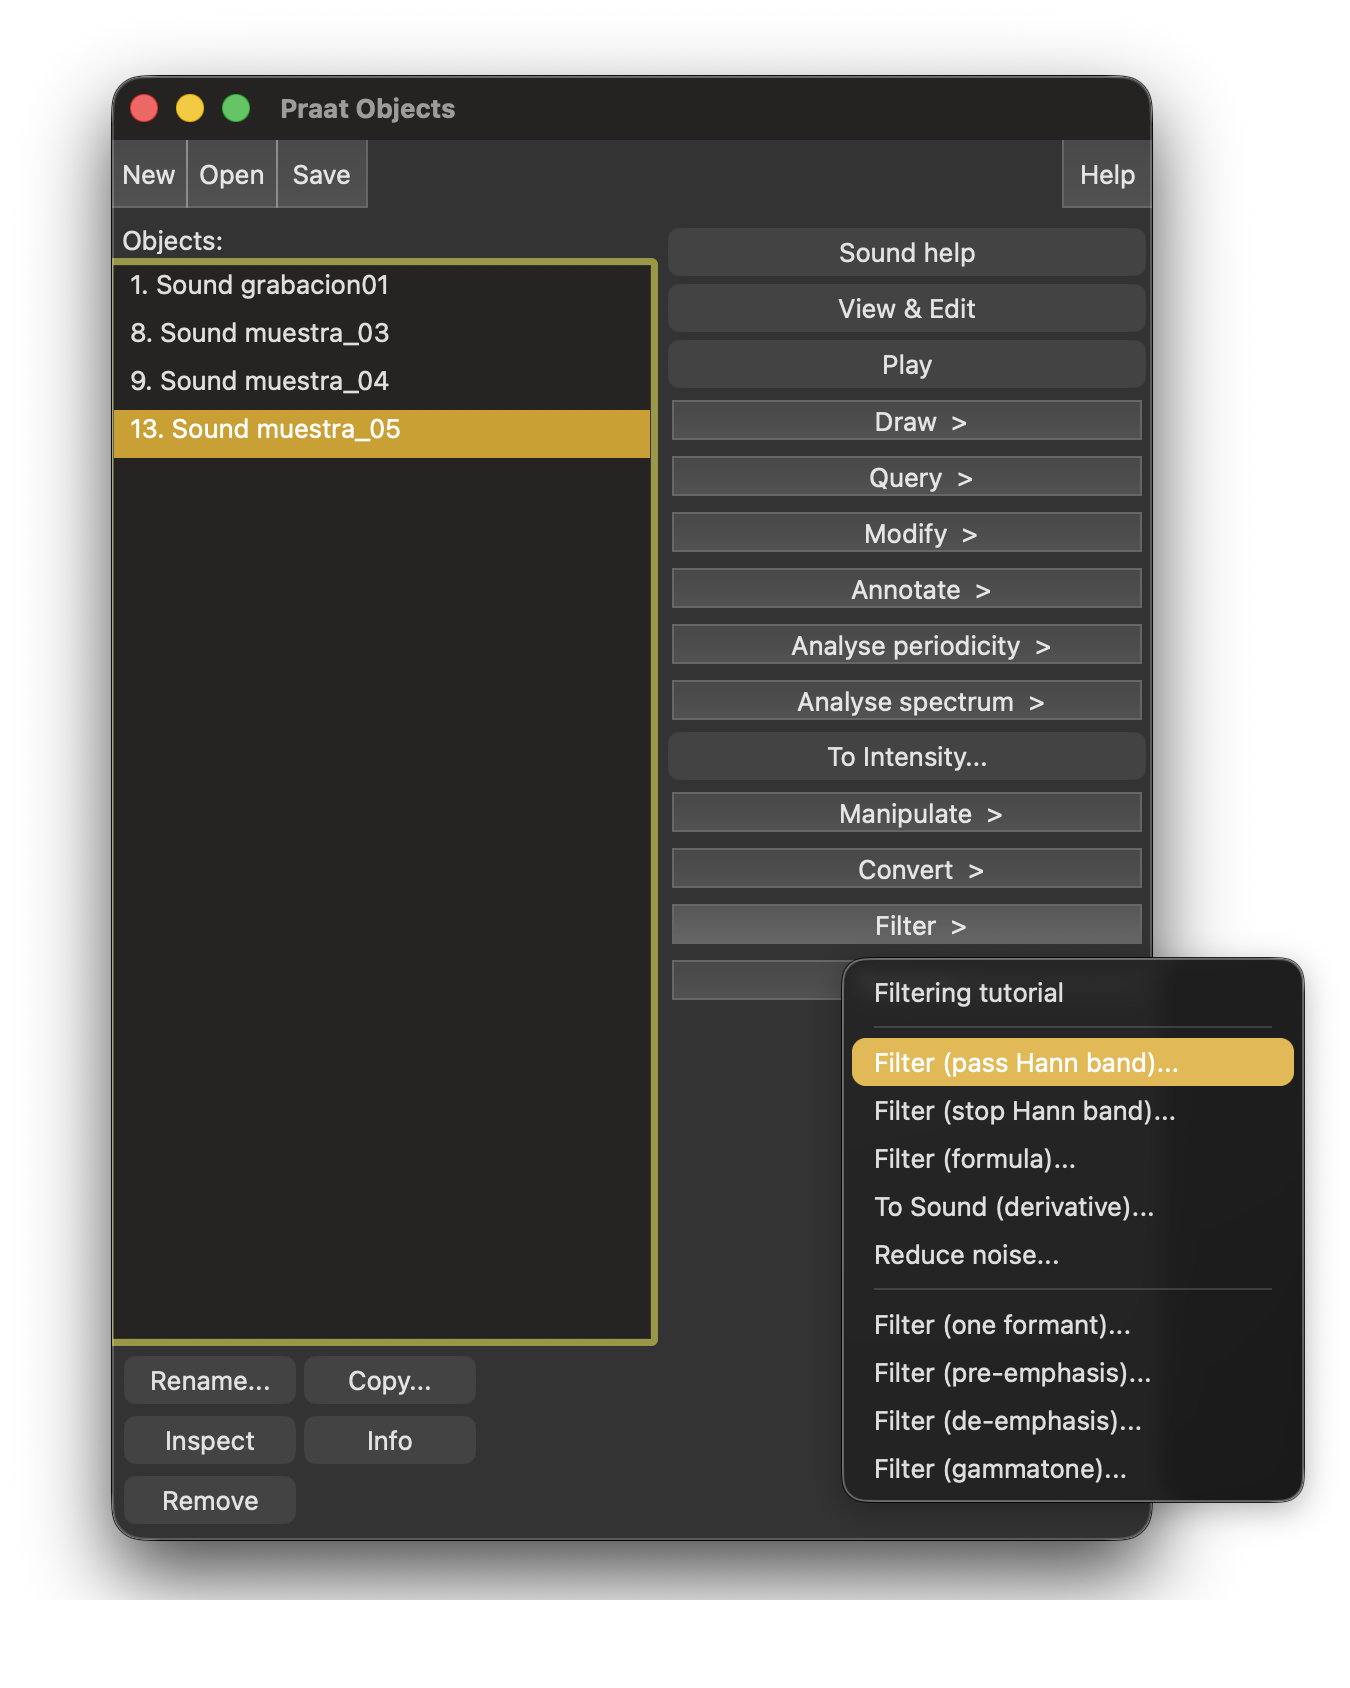Screen dimensions: 1350x1688
Task: Select Sound grabacion01 in the objects list
Action: click(x=259, y=285)
